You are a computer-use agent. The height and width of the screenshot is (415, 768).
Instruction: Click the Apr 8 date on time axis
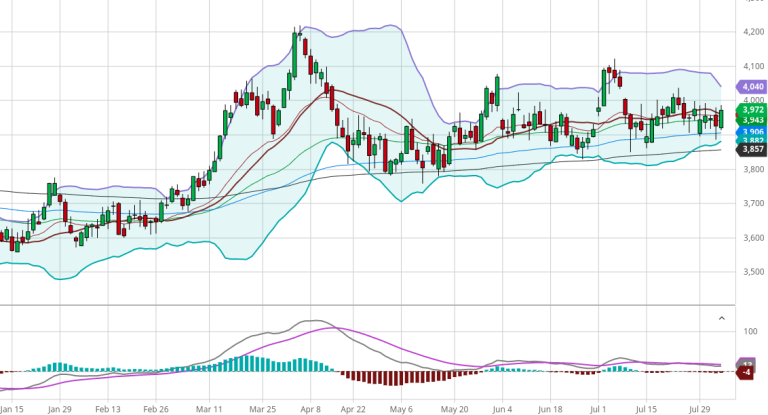[313, 409]
